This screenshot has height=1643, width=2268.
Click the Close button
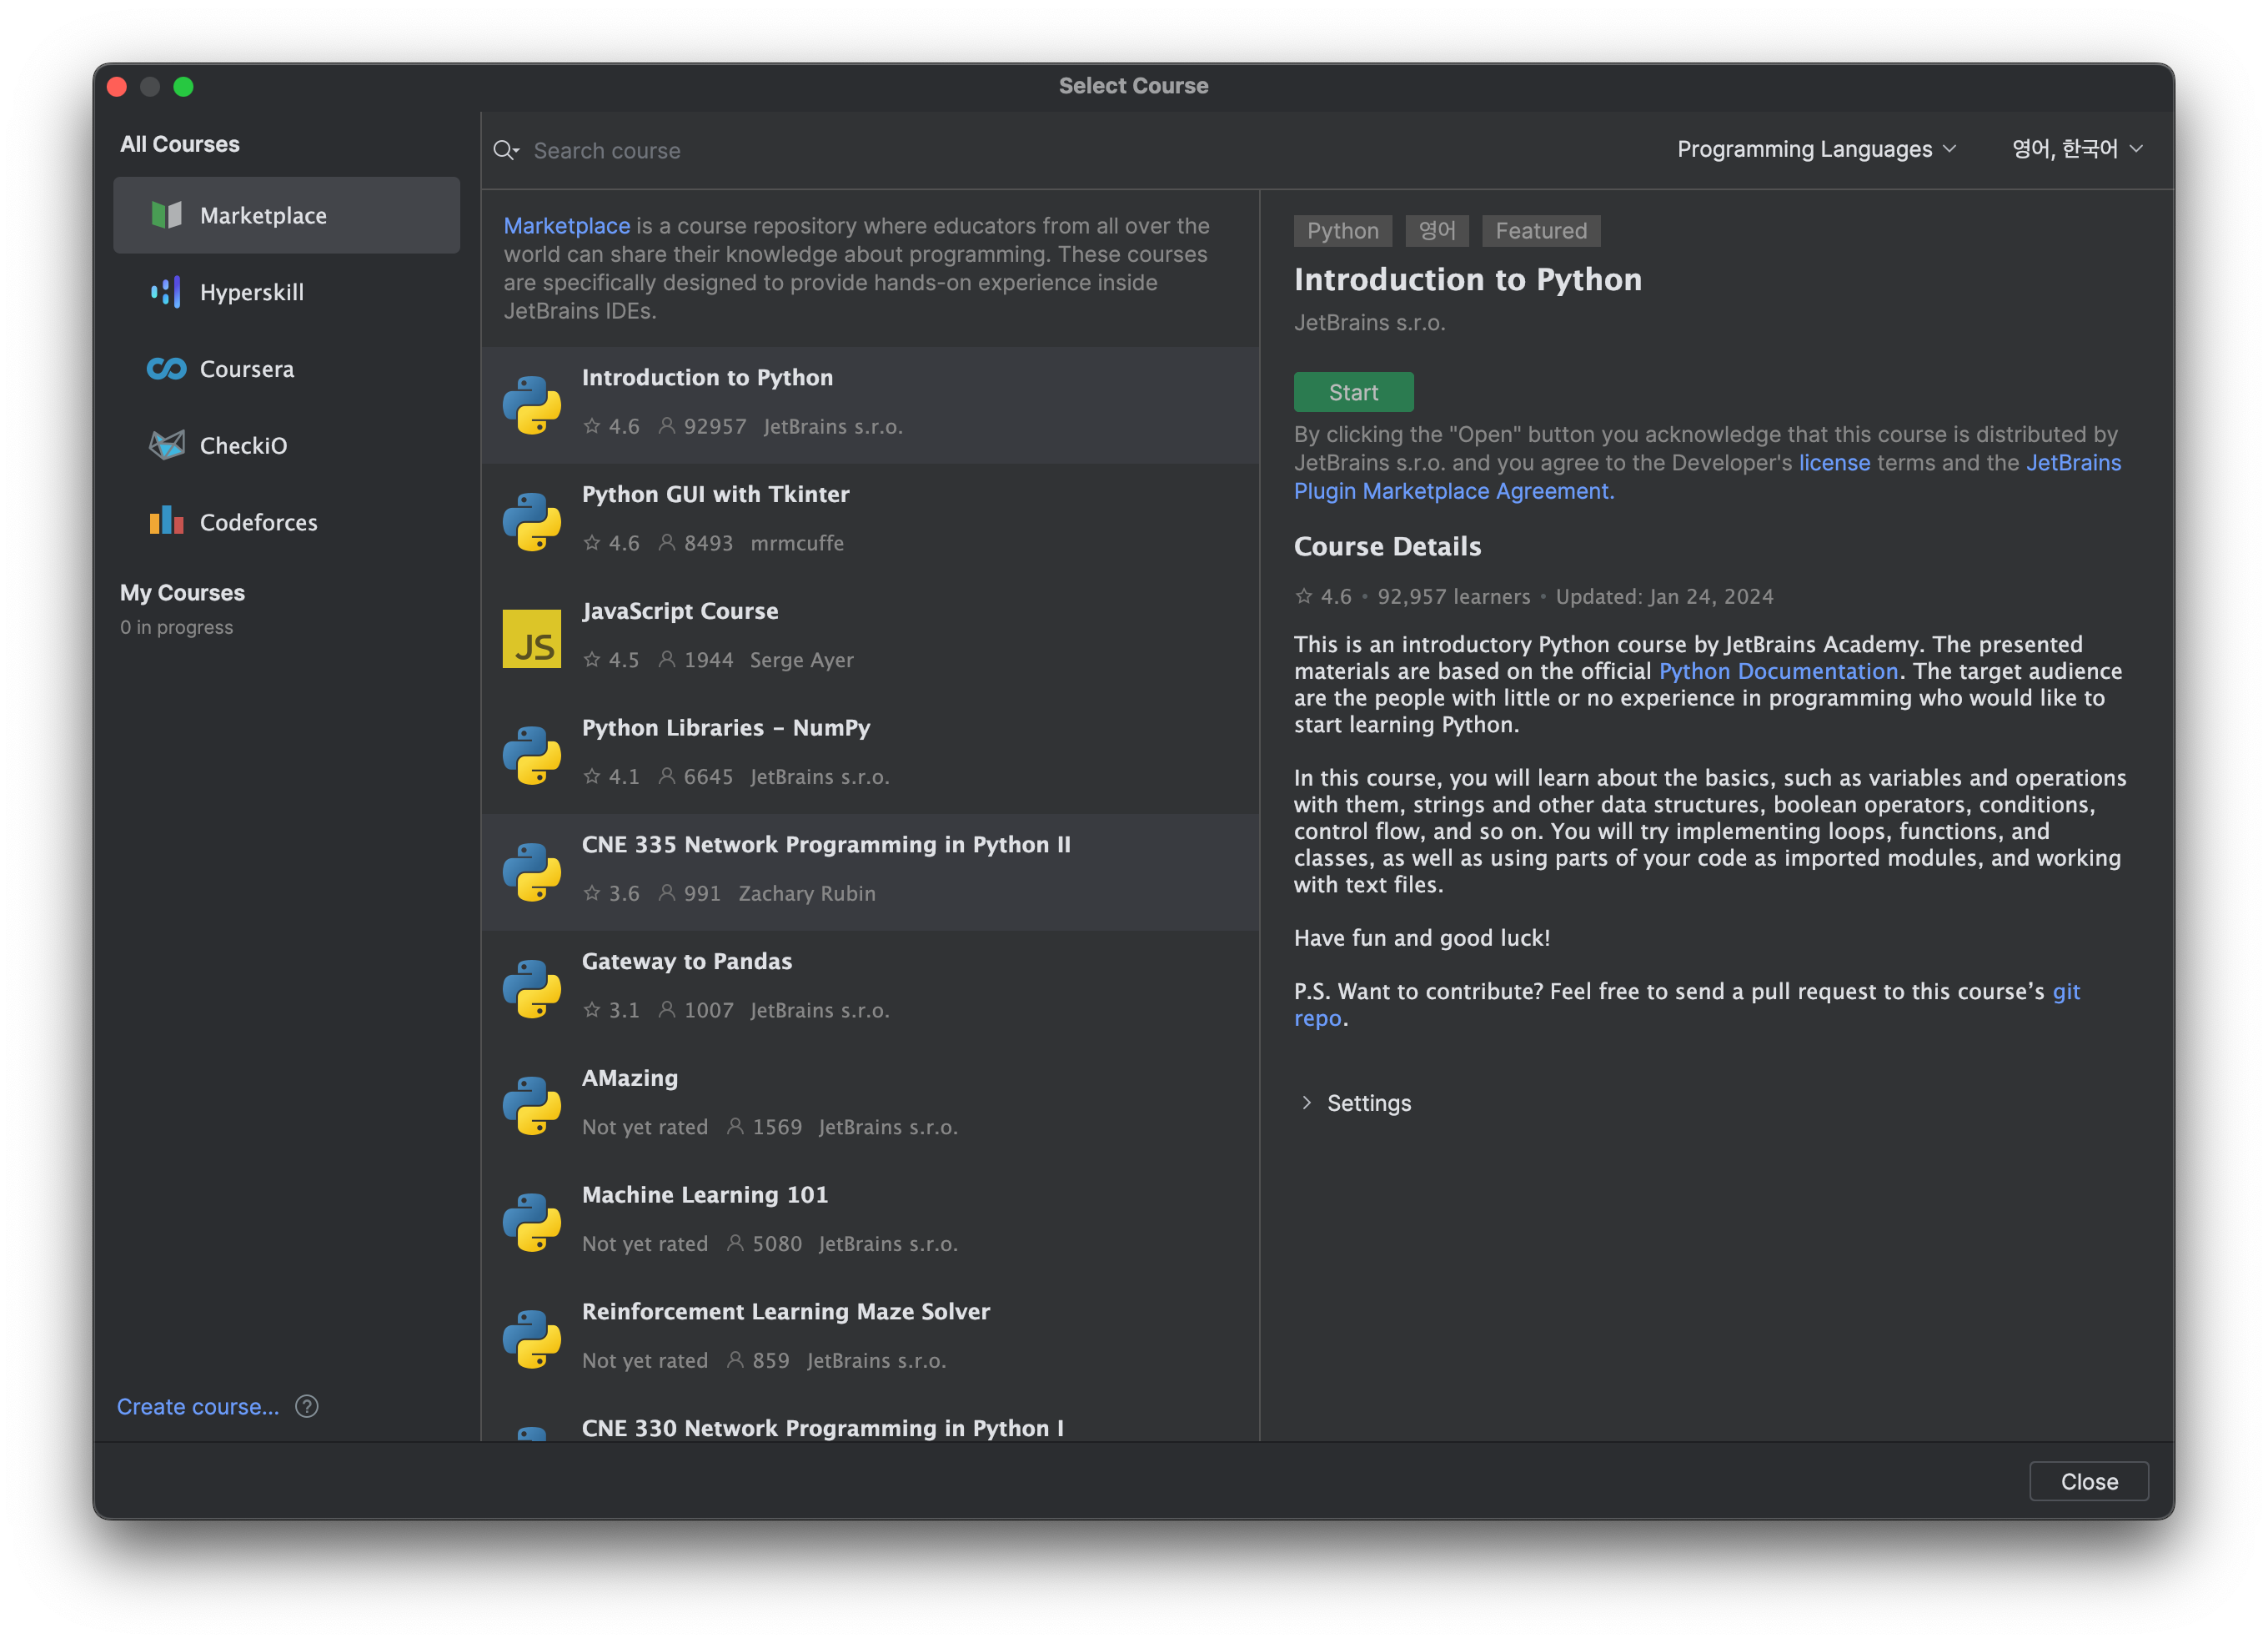(2088, 1481)
